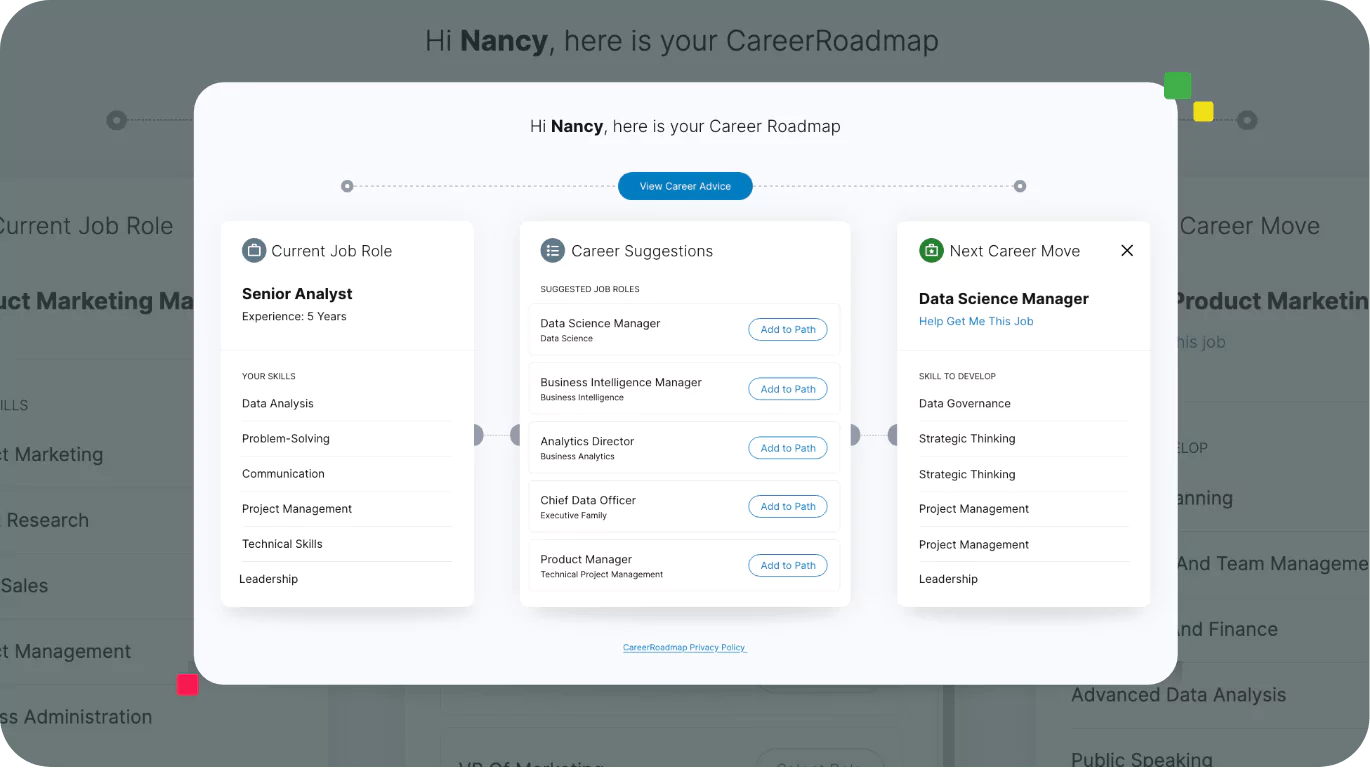Image resolution: width=1370 pixels, height=768 pixels.
Task: Click the list icon beside Career Suggestions
Action: pos(552,250)
